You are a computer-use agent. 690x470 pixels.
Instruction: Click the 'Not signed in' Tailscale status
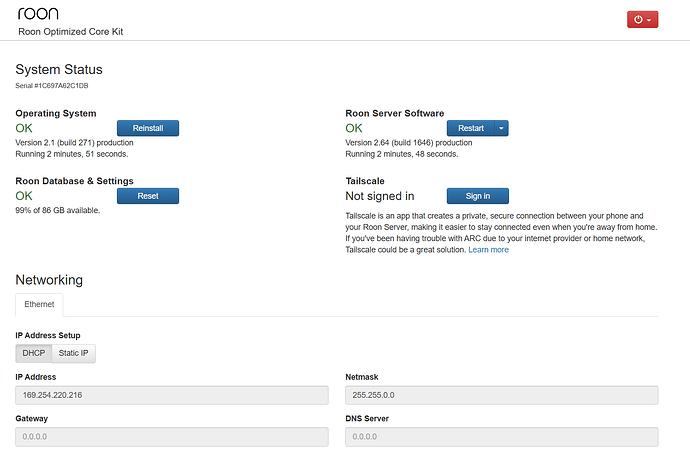click(x=380, y=196)
